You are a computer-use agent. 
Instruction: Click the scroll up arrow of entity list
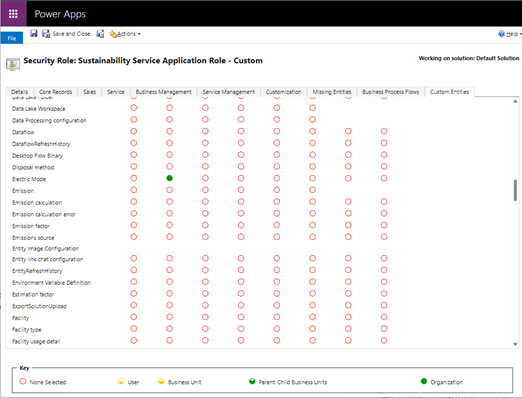[x=515, y=101]
